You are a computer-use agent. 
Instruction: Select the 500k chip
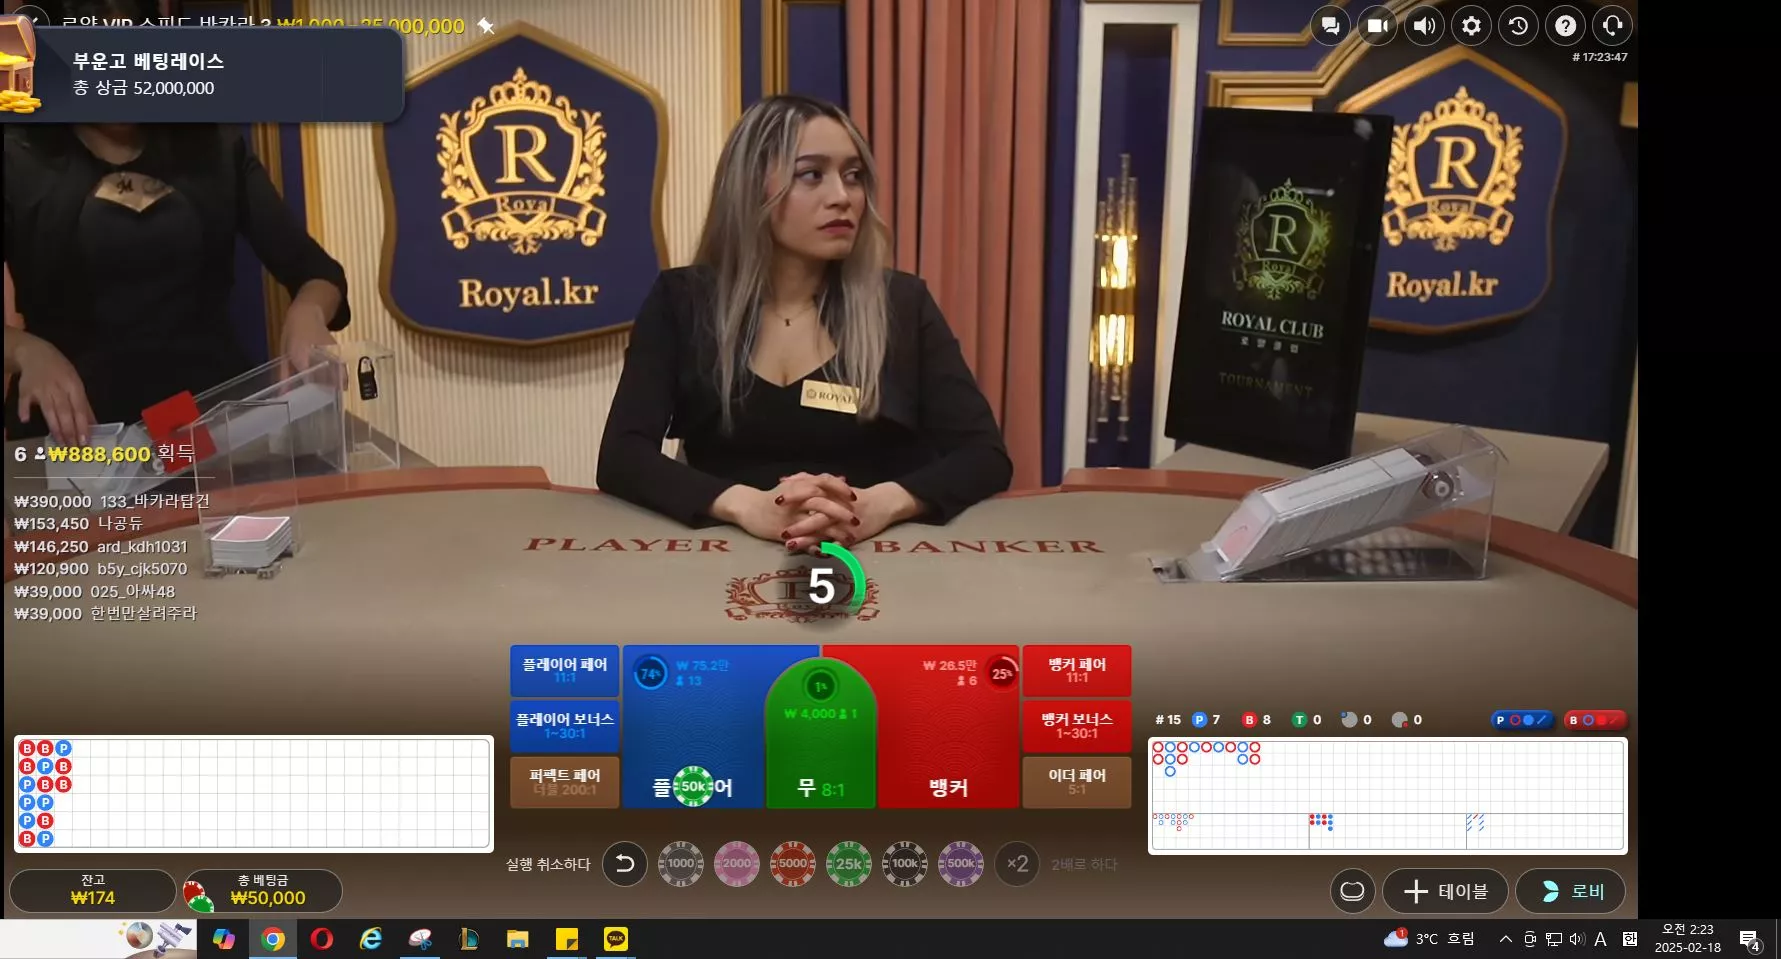pos(961,864)
